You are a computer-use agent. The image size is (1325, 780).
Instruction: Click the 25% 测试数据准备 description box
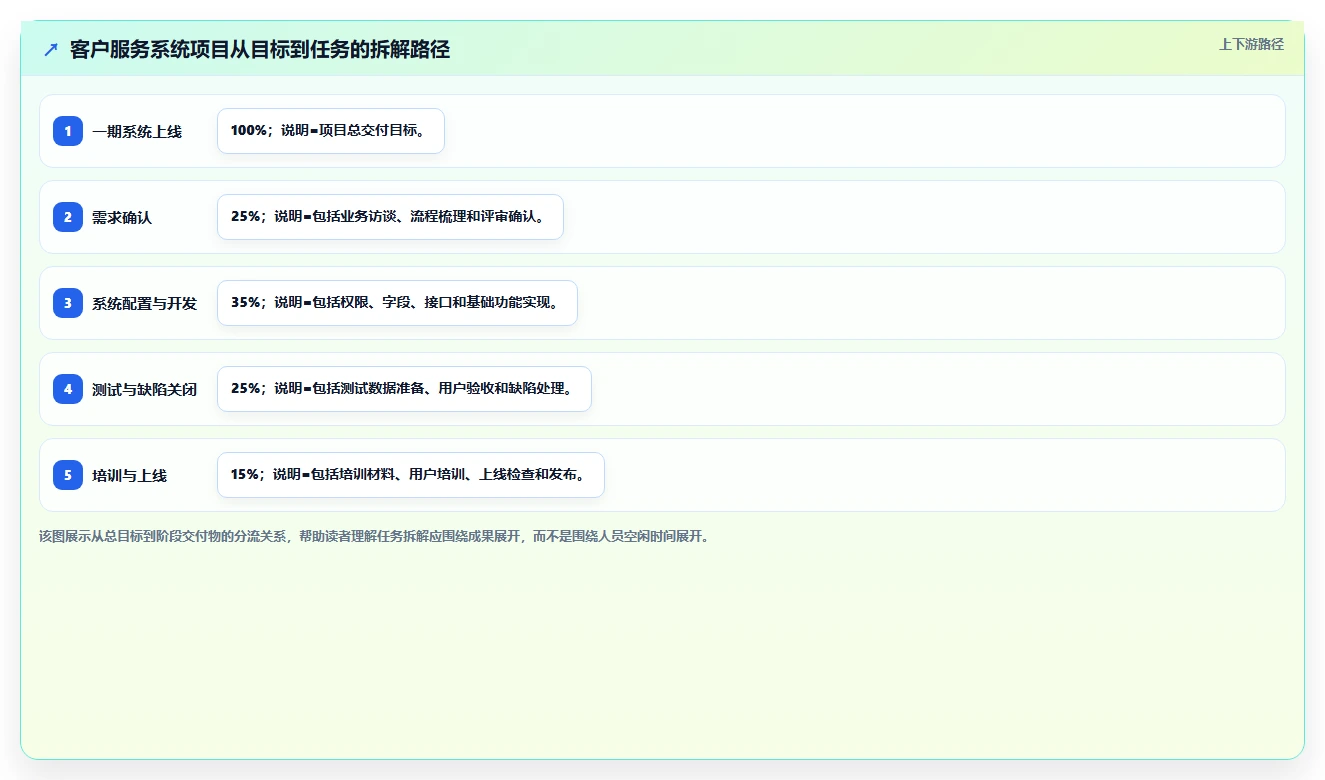coord(404,389)
